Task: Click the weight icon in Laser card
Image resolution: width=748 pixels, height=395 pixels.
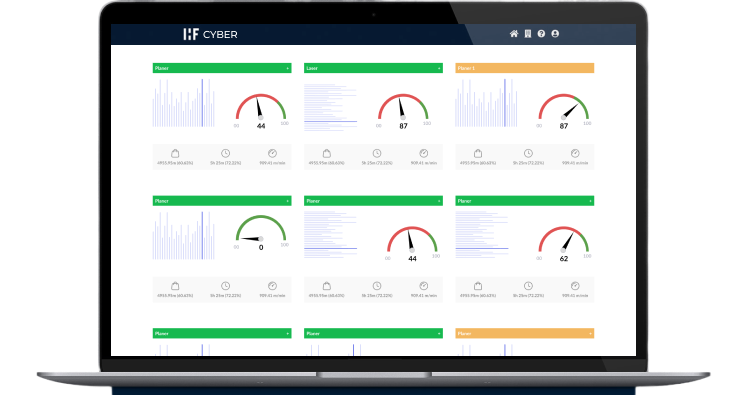Action: pos(327,153)
